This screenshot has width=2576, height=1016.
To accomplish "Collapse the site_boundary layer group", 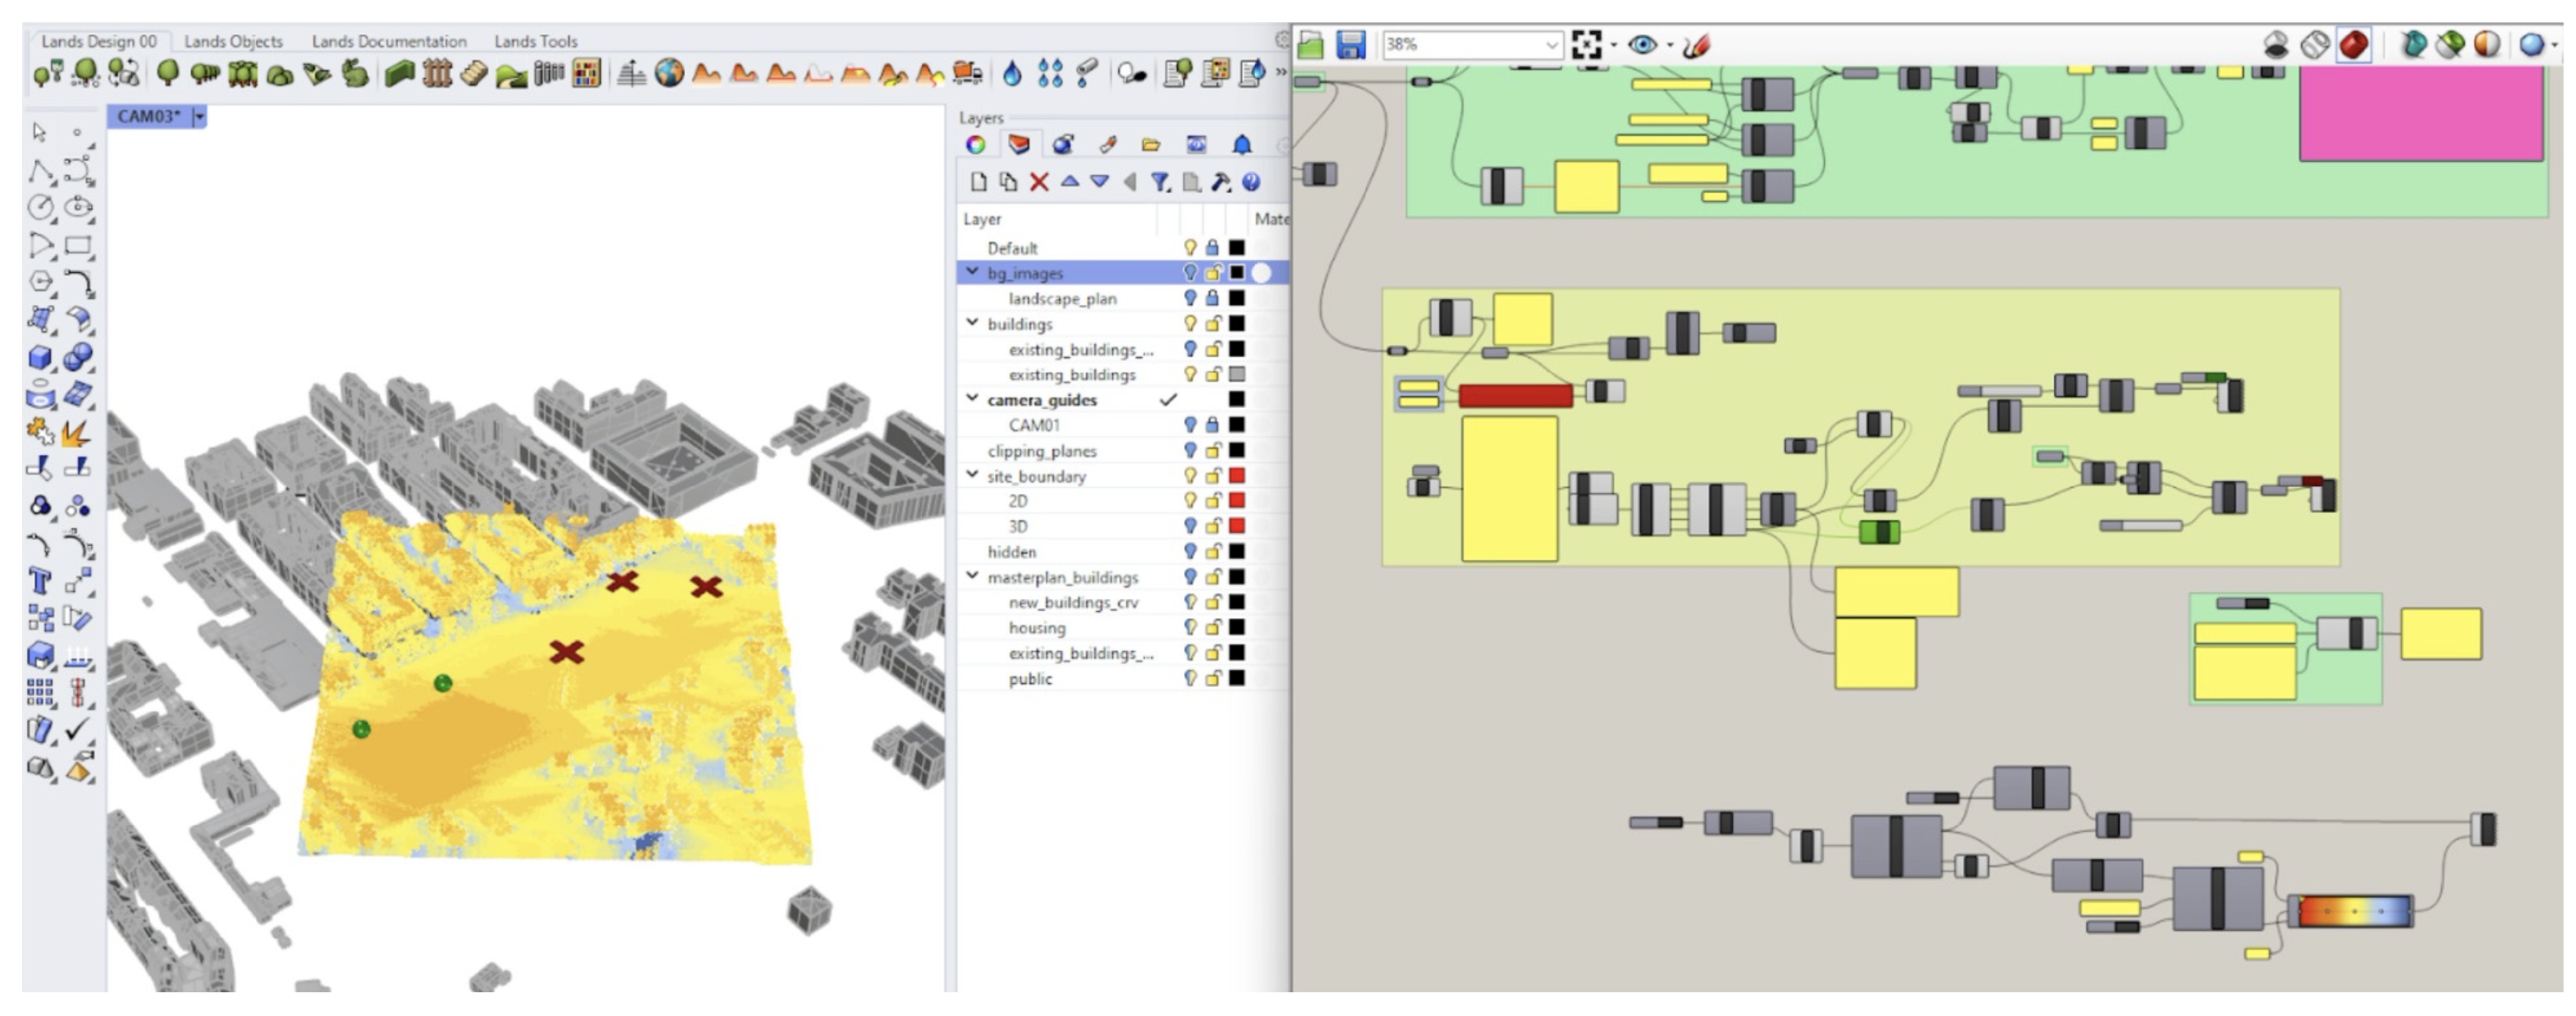I will pos(972,475).
